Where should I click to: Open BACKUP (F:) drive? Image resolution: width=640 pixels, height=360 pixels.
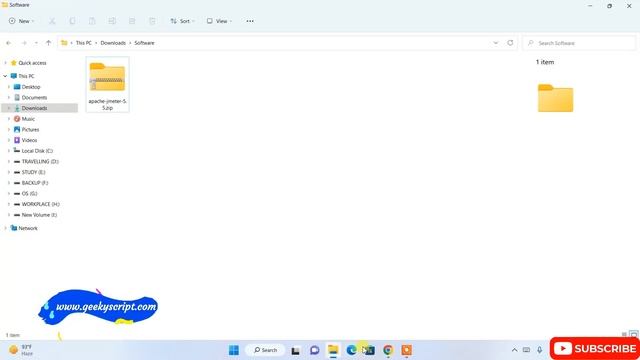[35, 183]
